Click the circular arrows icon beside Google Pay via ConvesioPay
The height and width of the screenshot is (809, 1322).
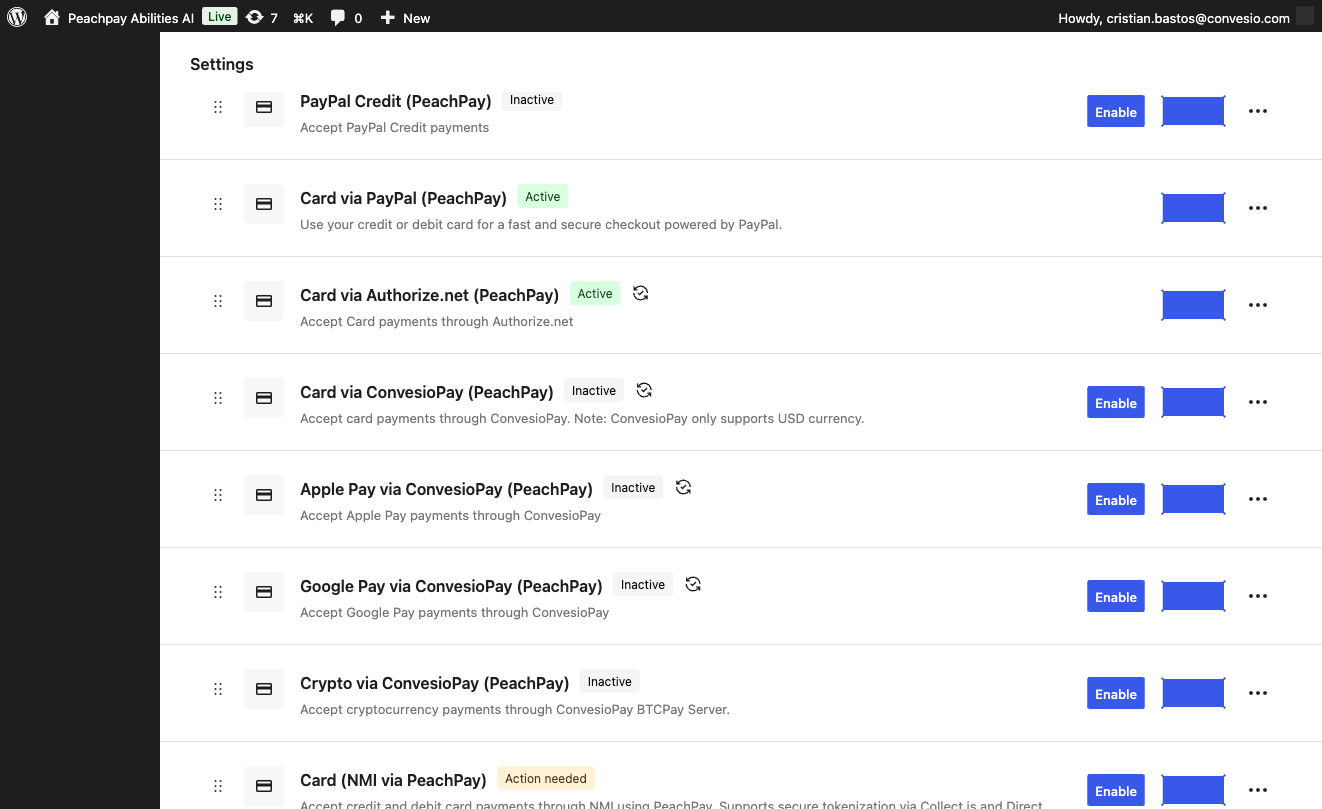pyautogui.click(x=693, y=584)
